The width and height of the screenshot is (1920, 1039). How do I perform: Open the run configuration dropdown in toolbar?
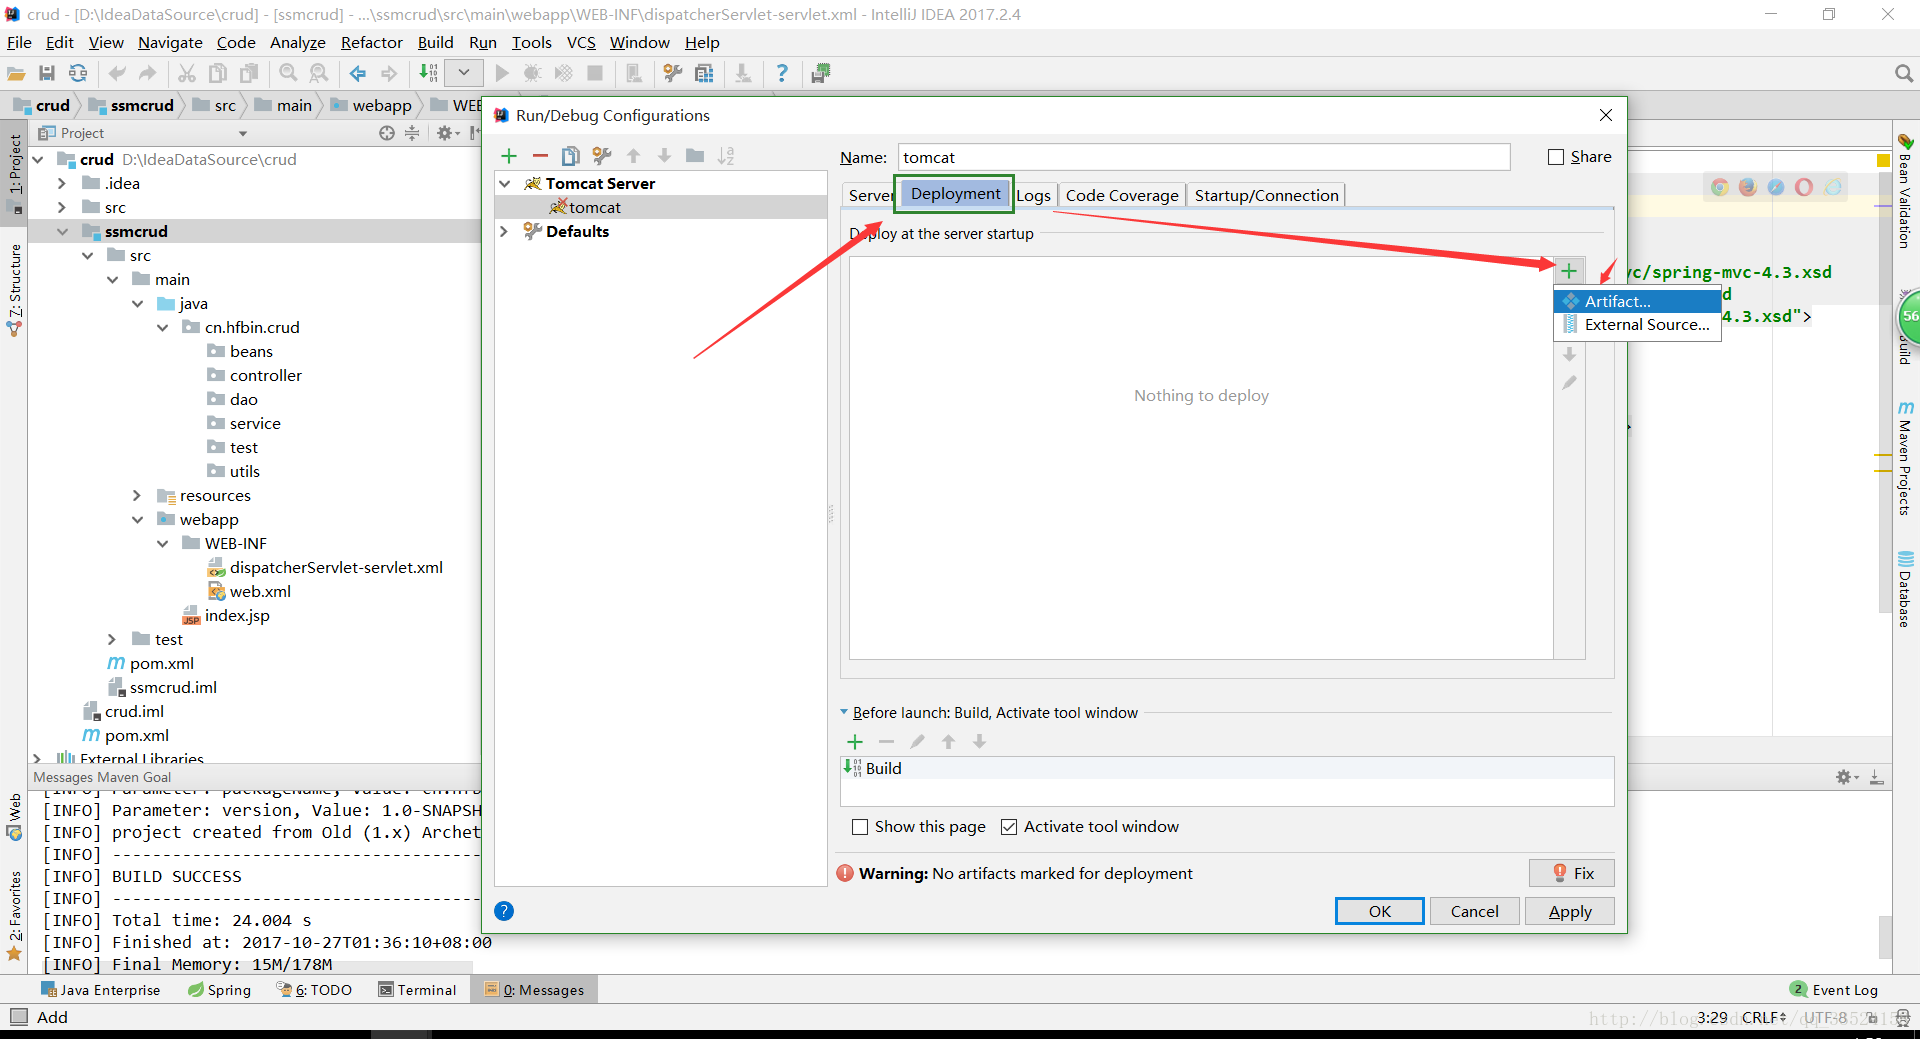pyautogui.click(x=464, y=73)
